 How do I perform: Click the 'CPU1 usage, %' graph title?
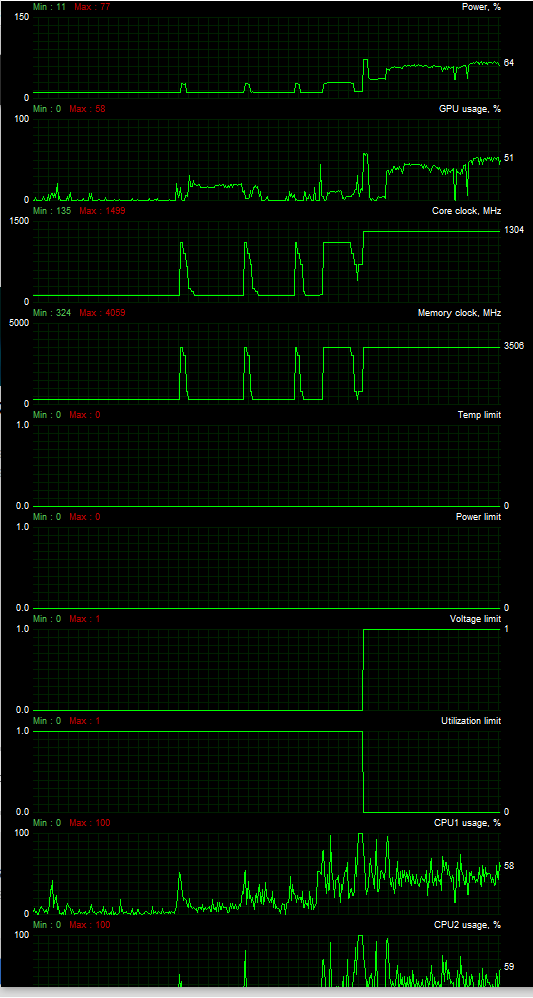(x=467, y=822)
